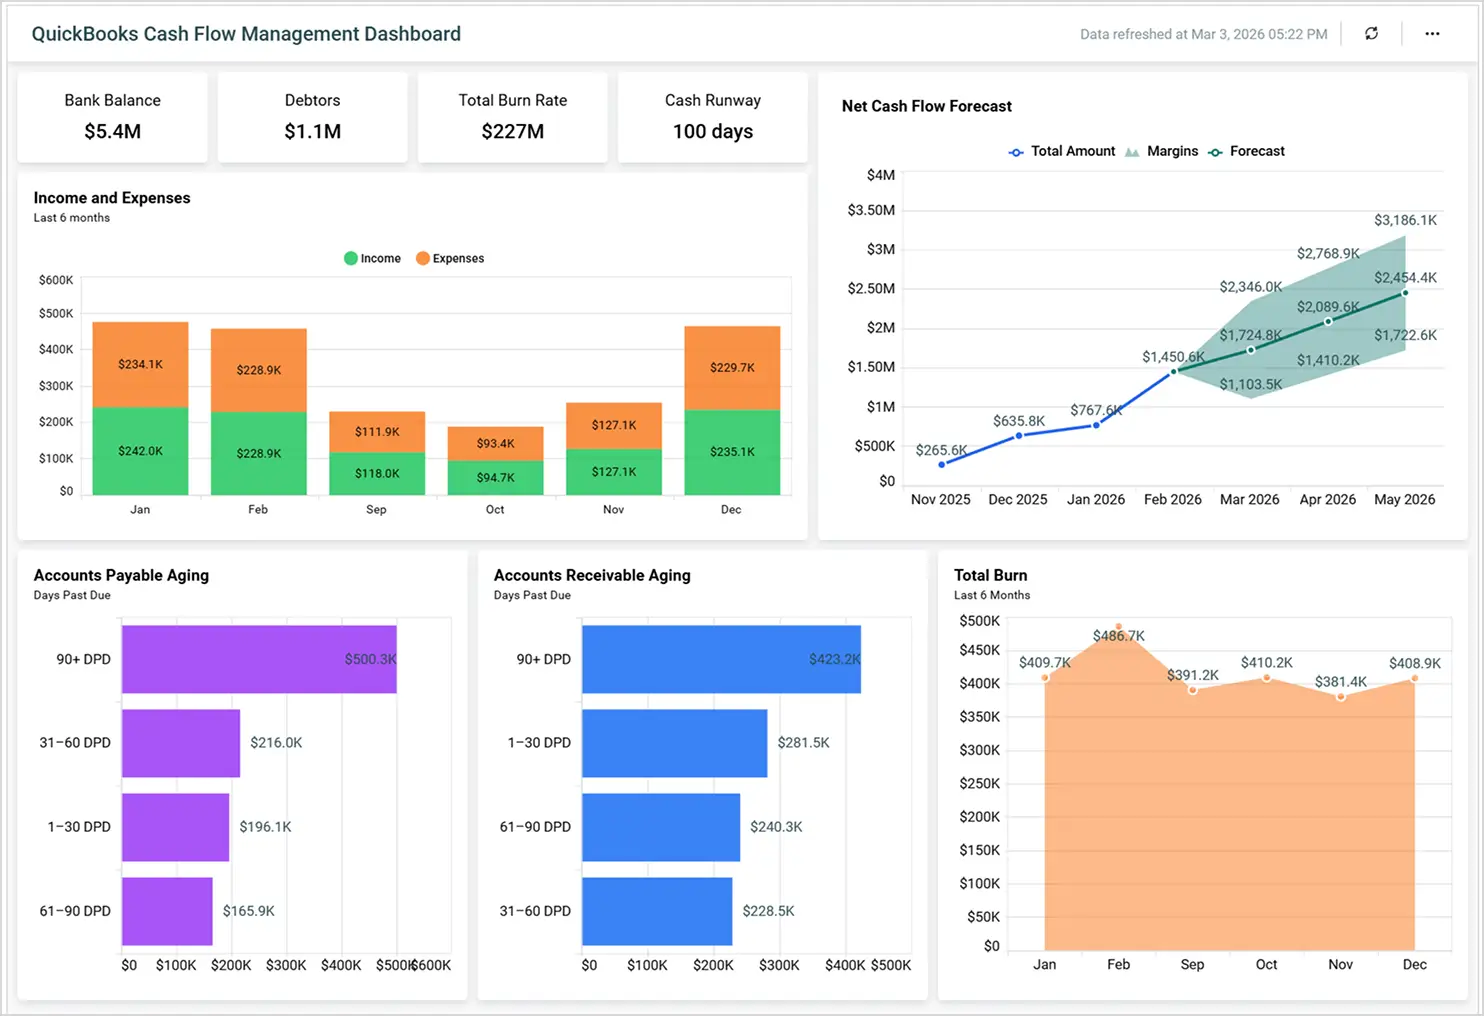Select the Oct income bar $94.7K
The width and height of the screenshot is (1484, 1016).
495,478
